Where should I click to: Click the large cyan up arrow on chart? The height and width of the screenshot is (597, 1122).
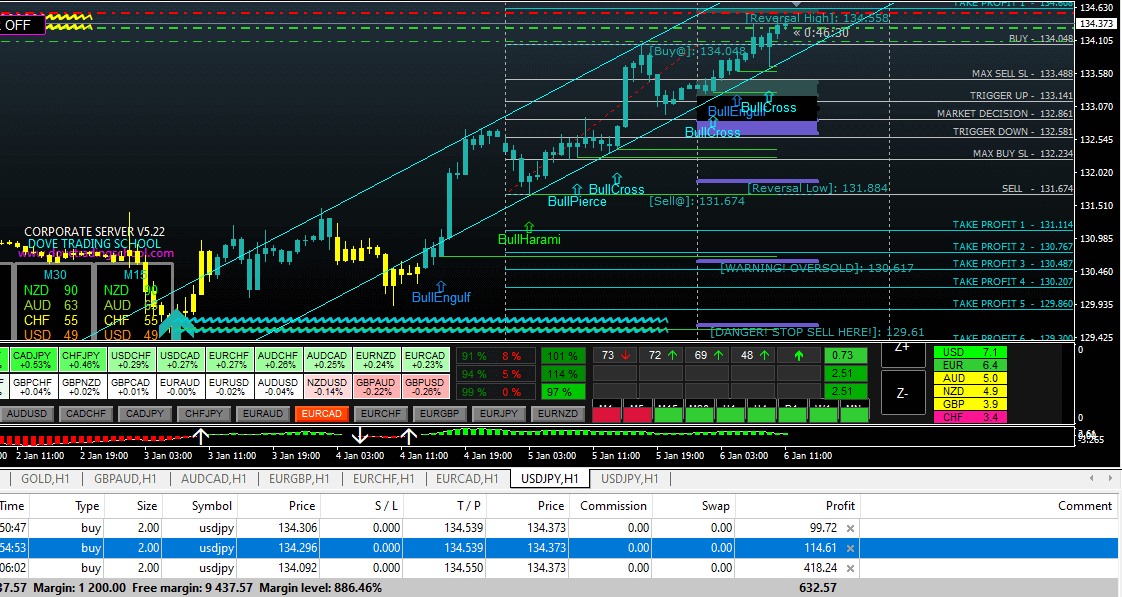coord(177,322)
